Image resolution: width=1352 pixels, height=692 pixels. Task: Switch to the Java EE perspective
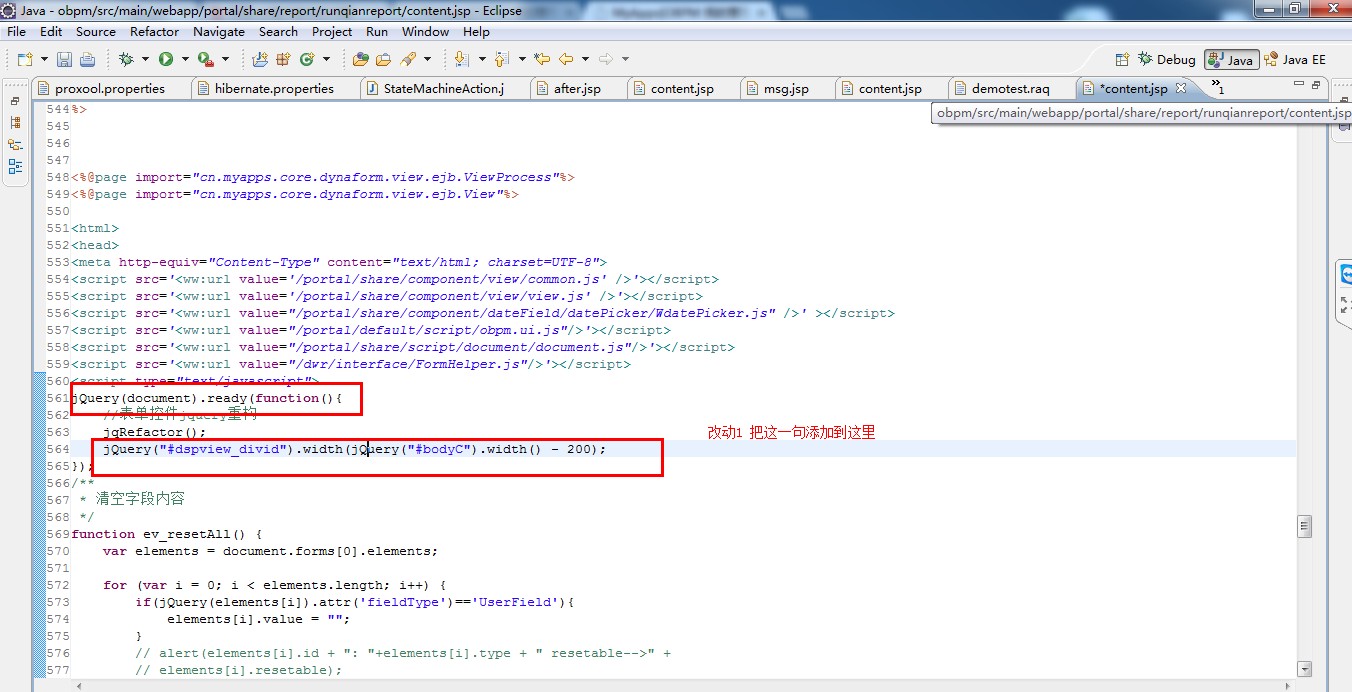coord(1296,59)
